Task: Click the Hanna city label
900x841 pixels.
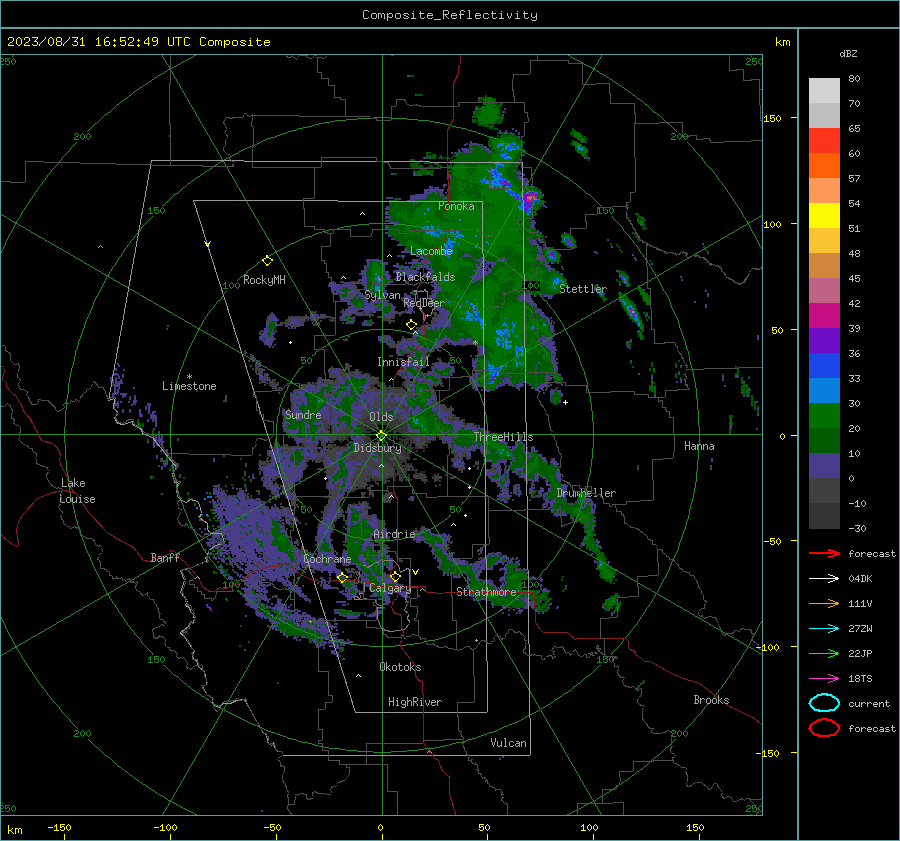Action: pyautogui.click(x=699, y=446)
